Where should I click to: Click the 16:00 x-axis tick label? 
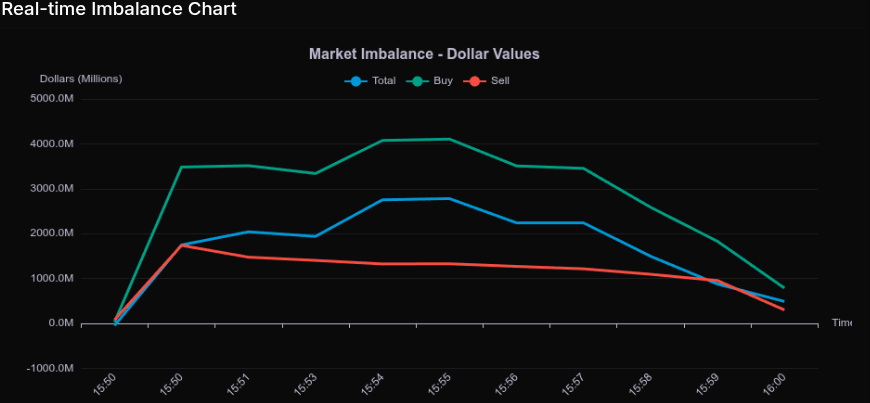pos(774,383)
